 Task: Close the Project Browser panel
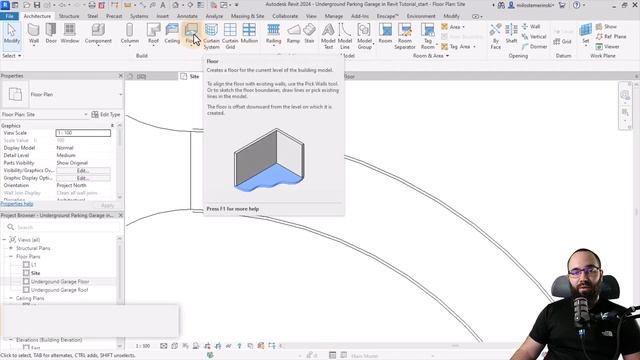pos(120,215)
